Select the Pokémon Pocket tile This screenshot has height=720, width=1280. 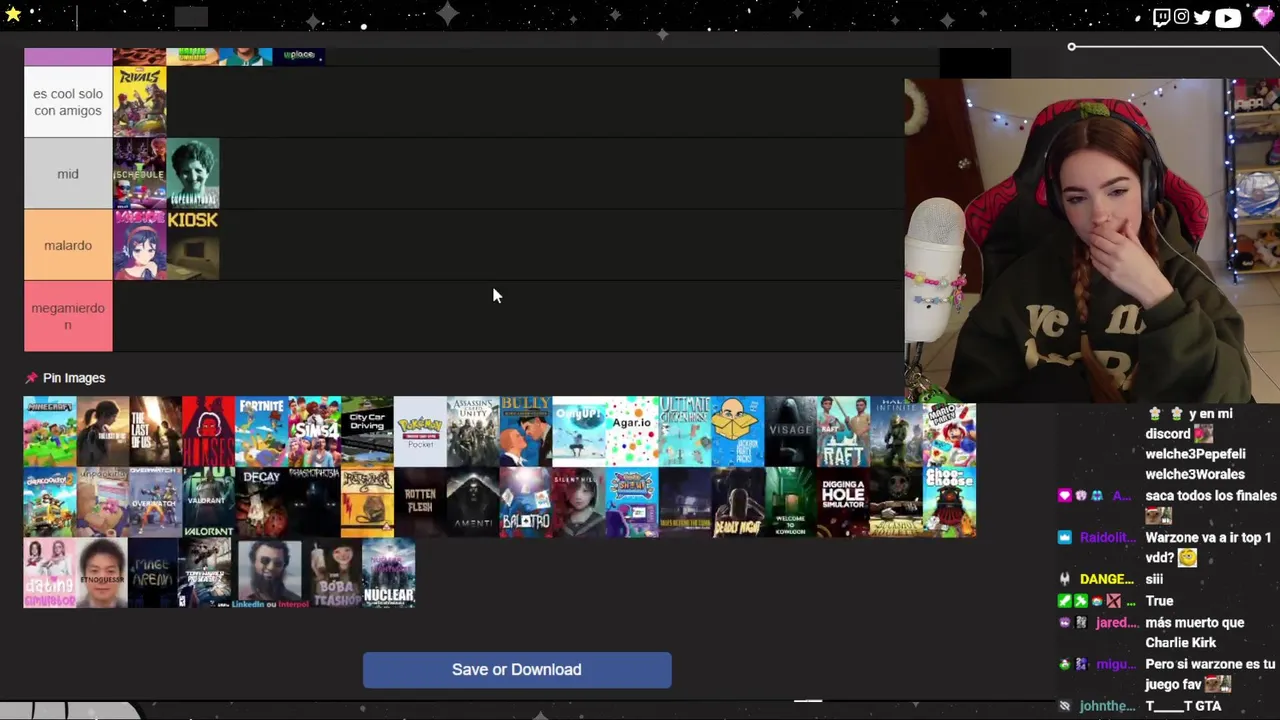[x=420, y=432]
